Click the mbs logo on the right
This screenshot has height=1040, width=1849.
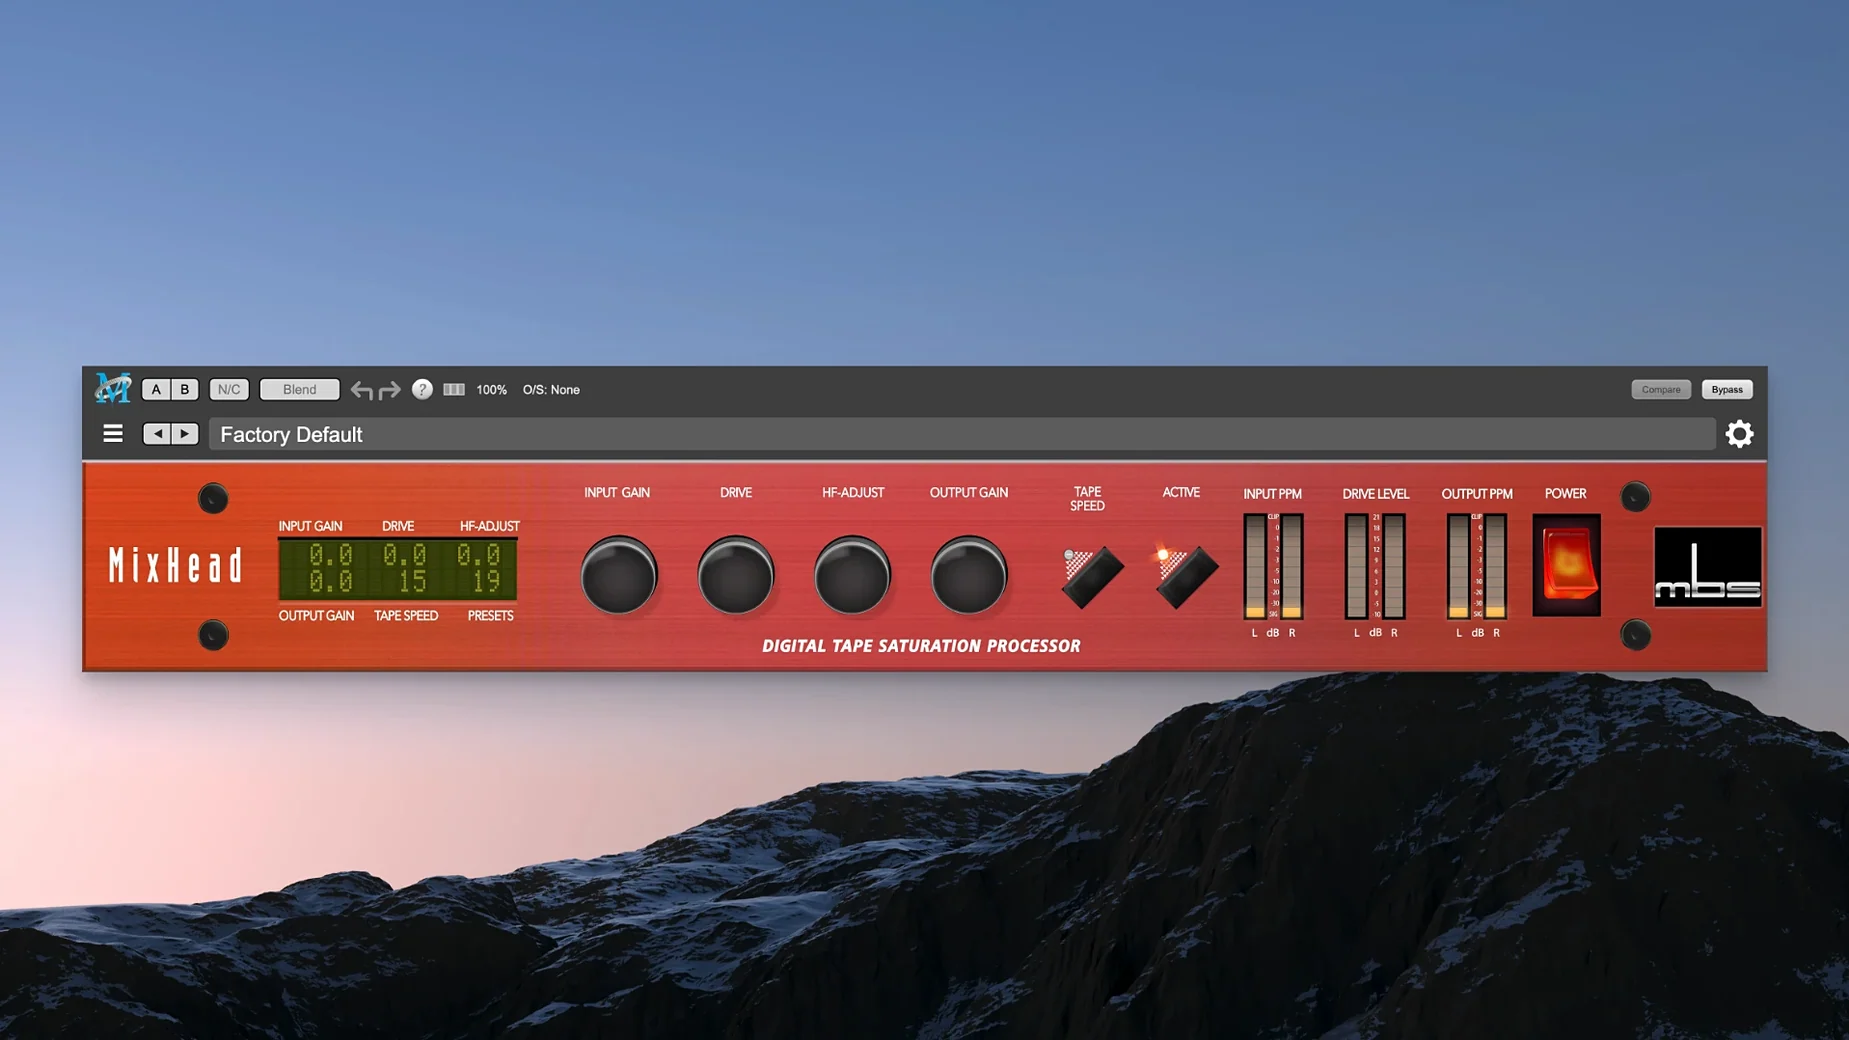pyautogui.click(x=1707, y=567)
